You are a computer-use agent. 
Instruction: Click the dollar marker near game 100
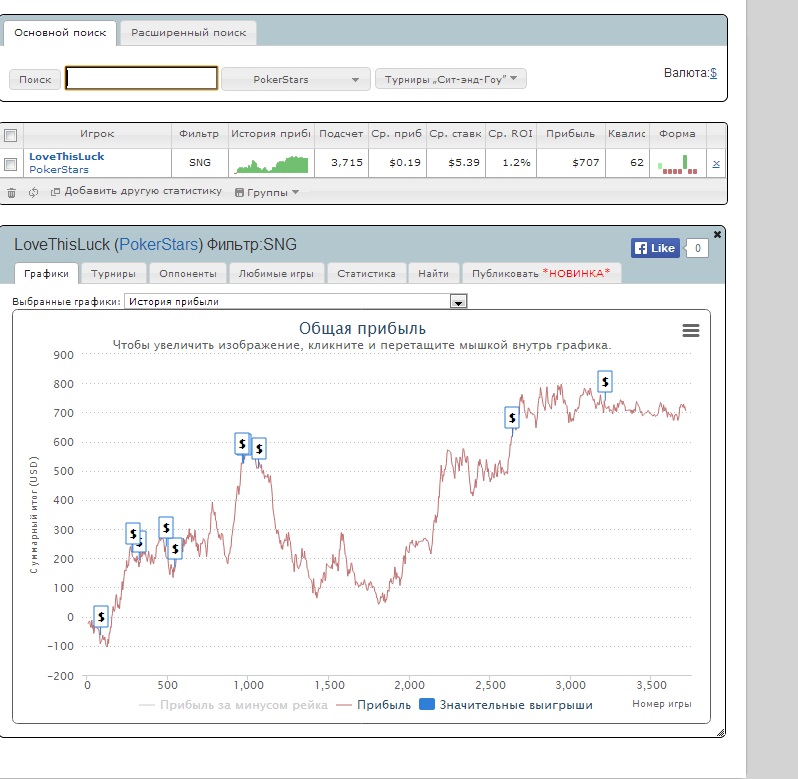[101, 617]
